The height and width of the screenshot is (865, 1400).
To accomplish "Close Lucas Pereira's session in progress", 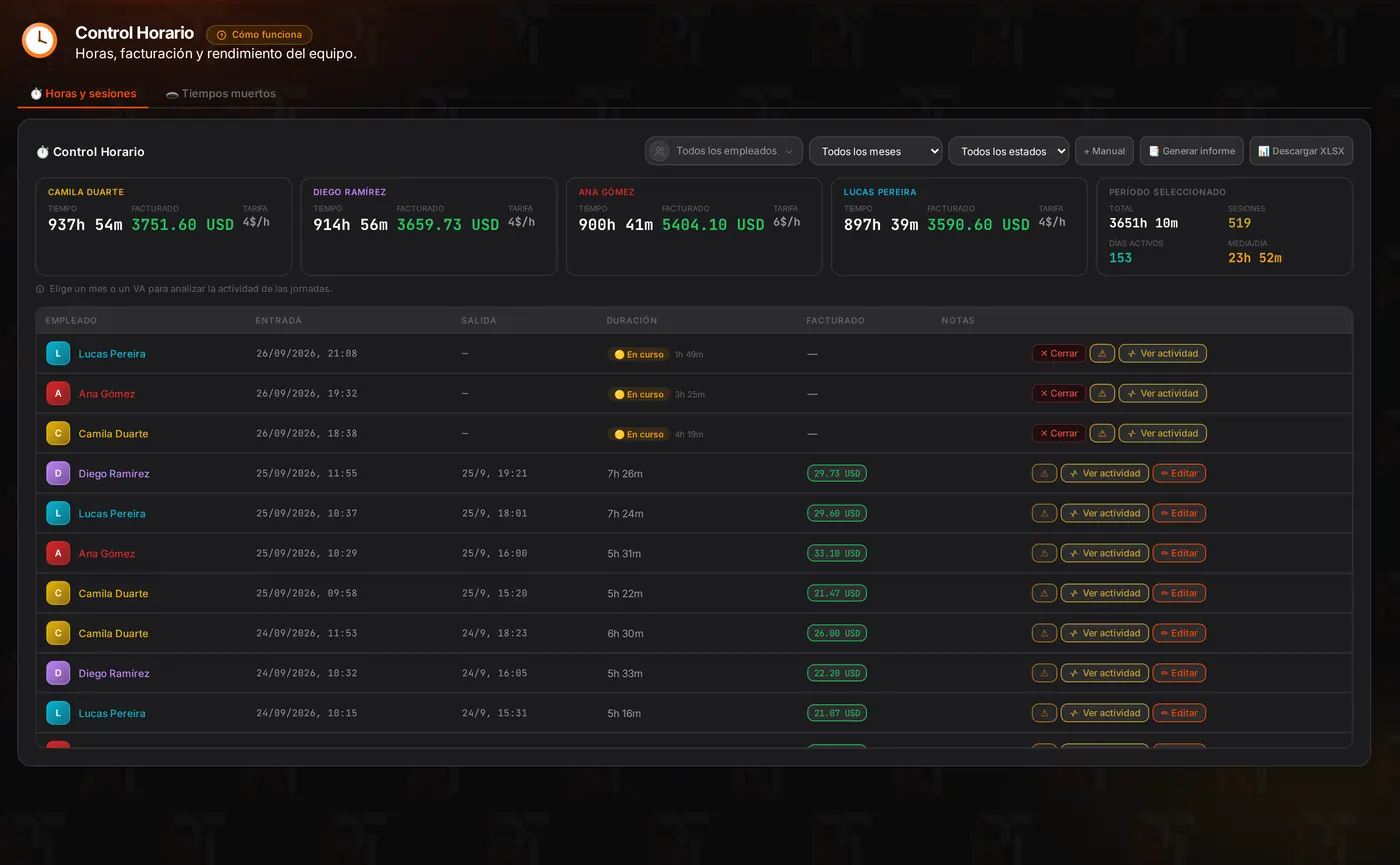I will point(1058,353).
